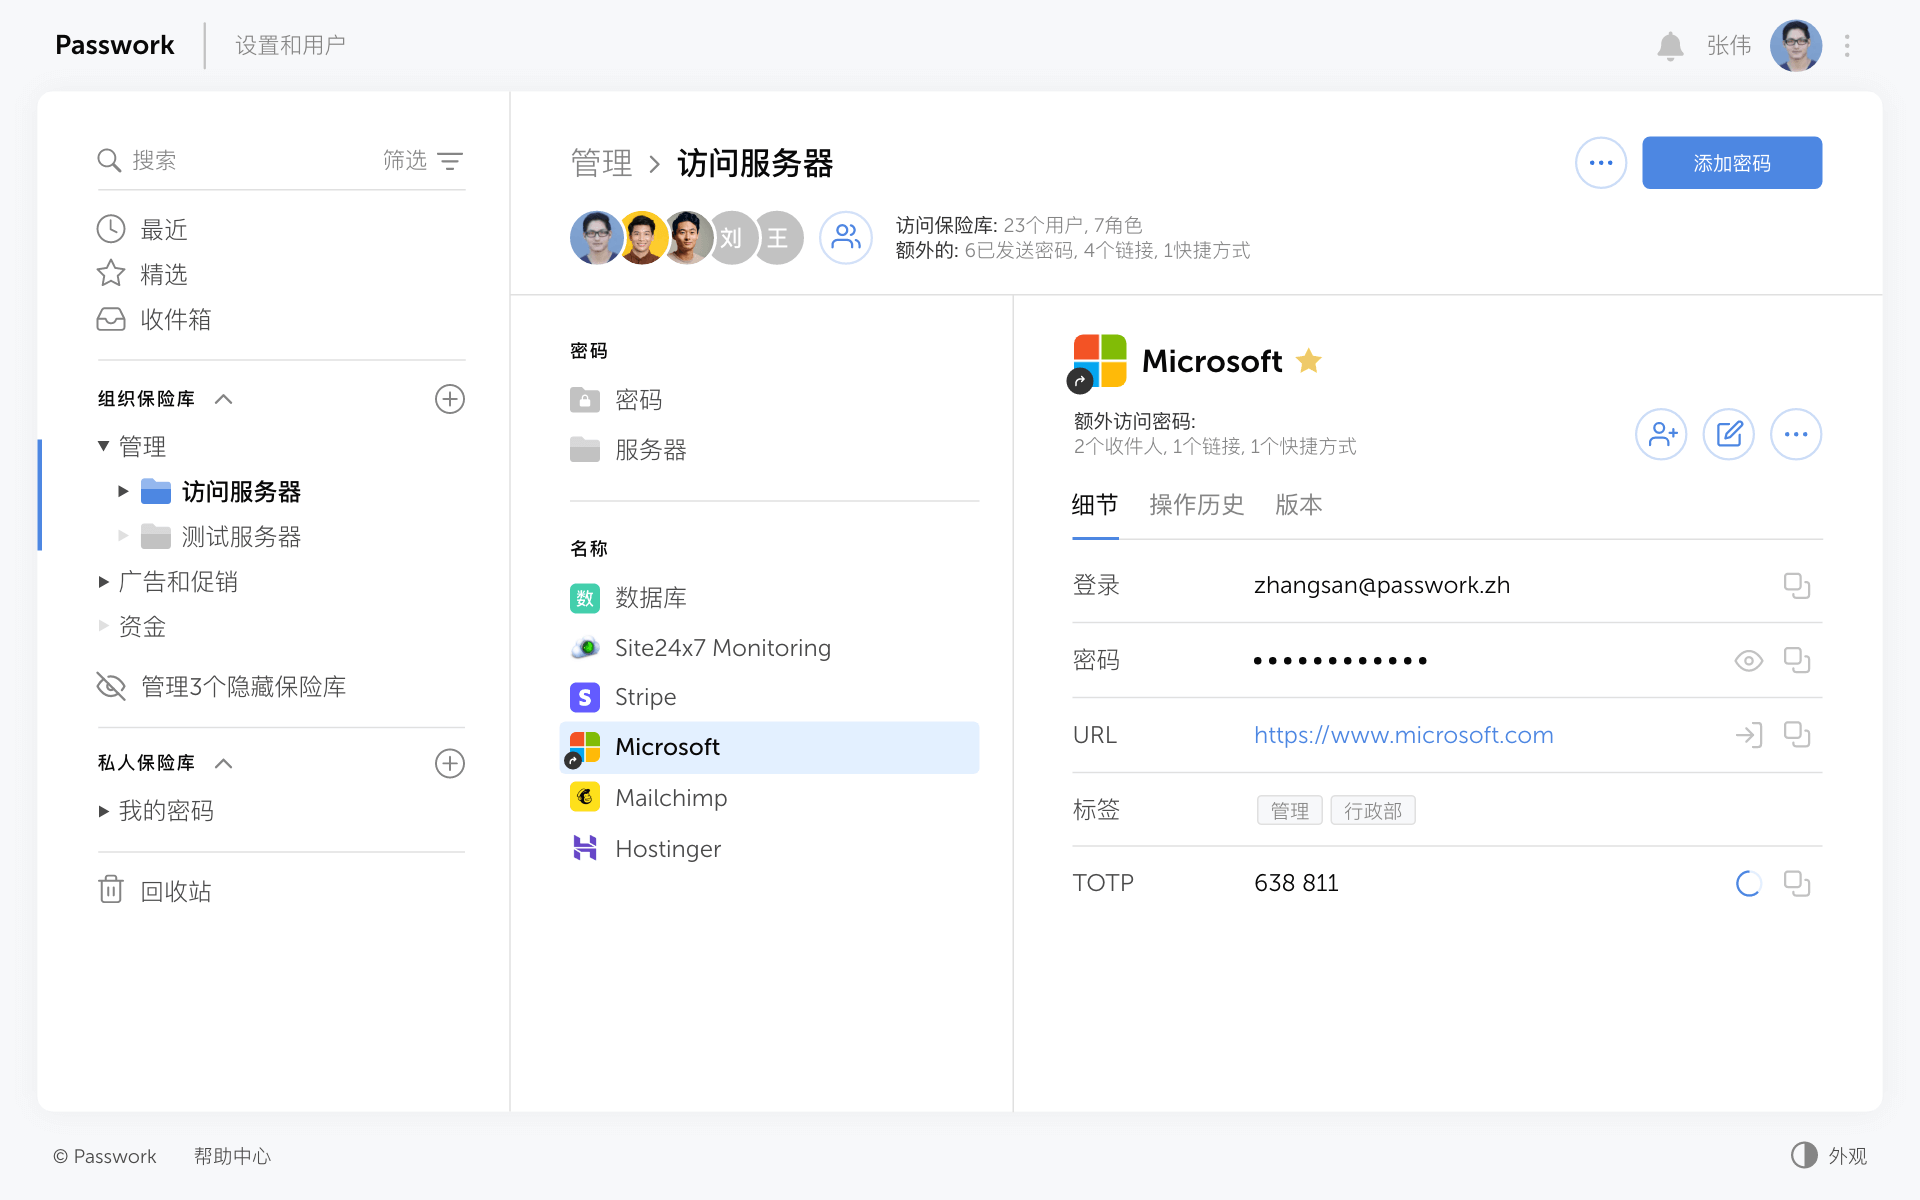Screen dimensions: 1920x1200
Task: Open the 筛选 filter options
Action: click(423, 160)
